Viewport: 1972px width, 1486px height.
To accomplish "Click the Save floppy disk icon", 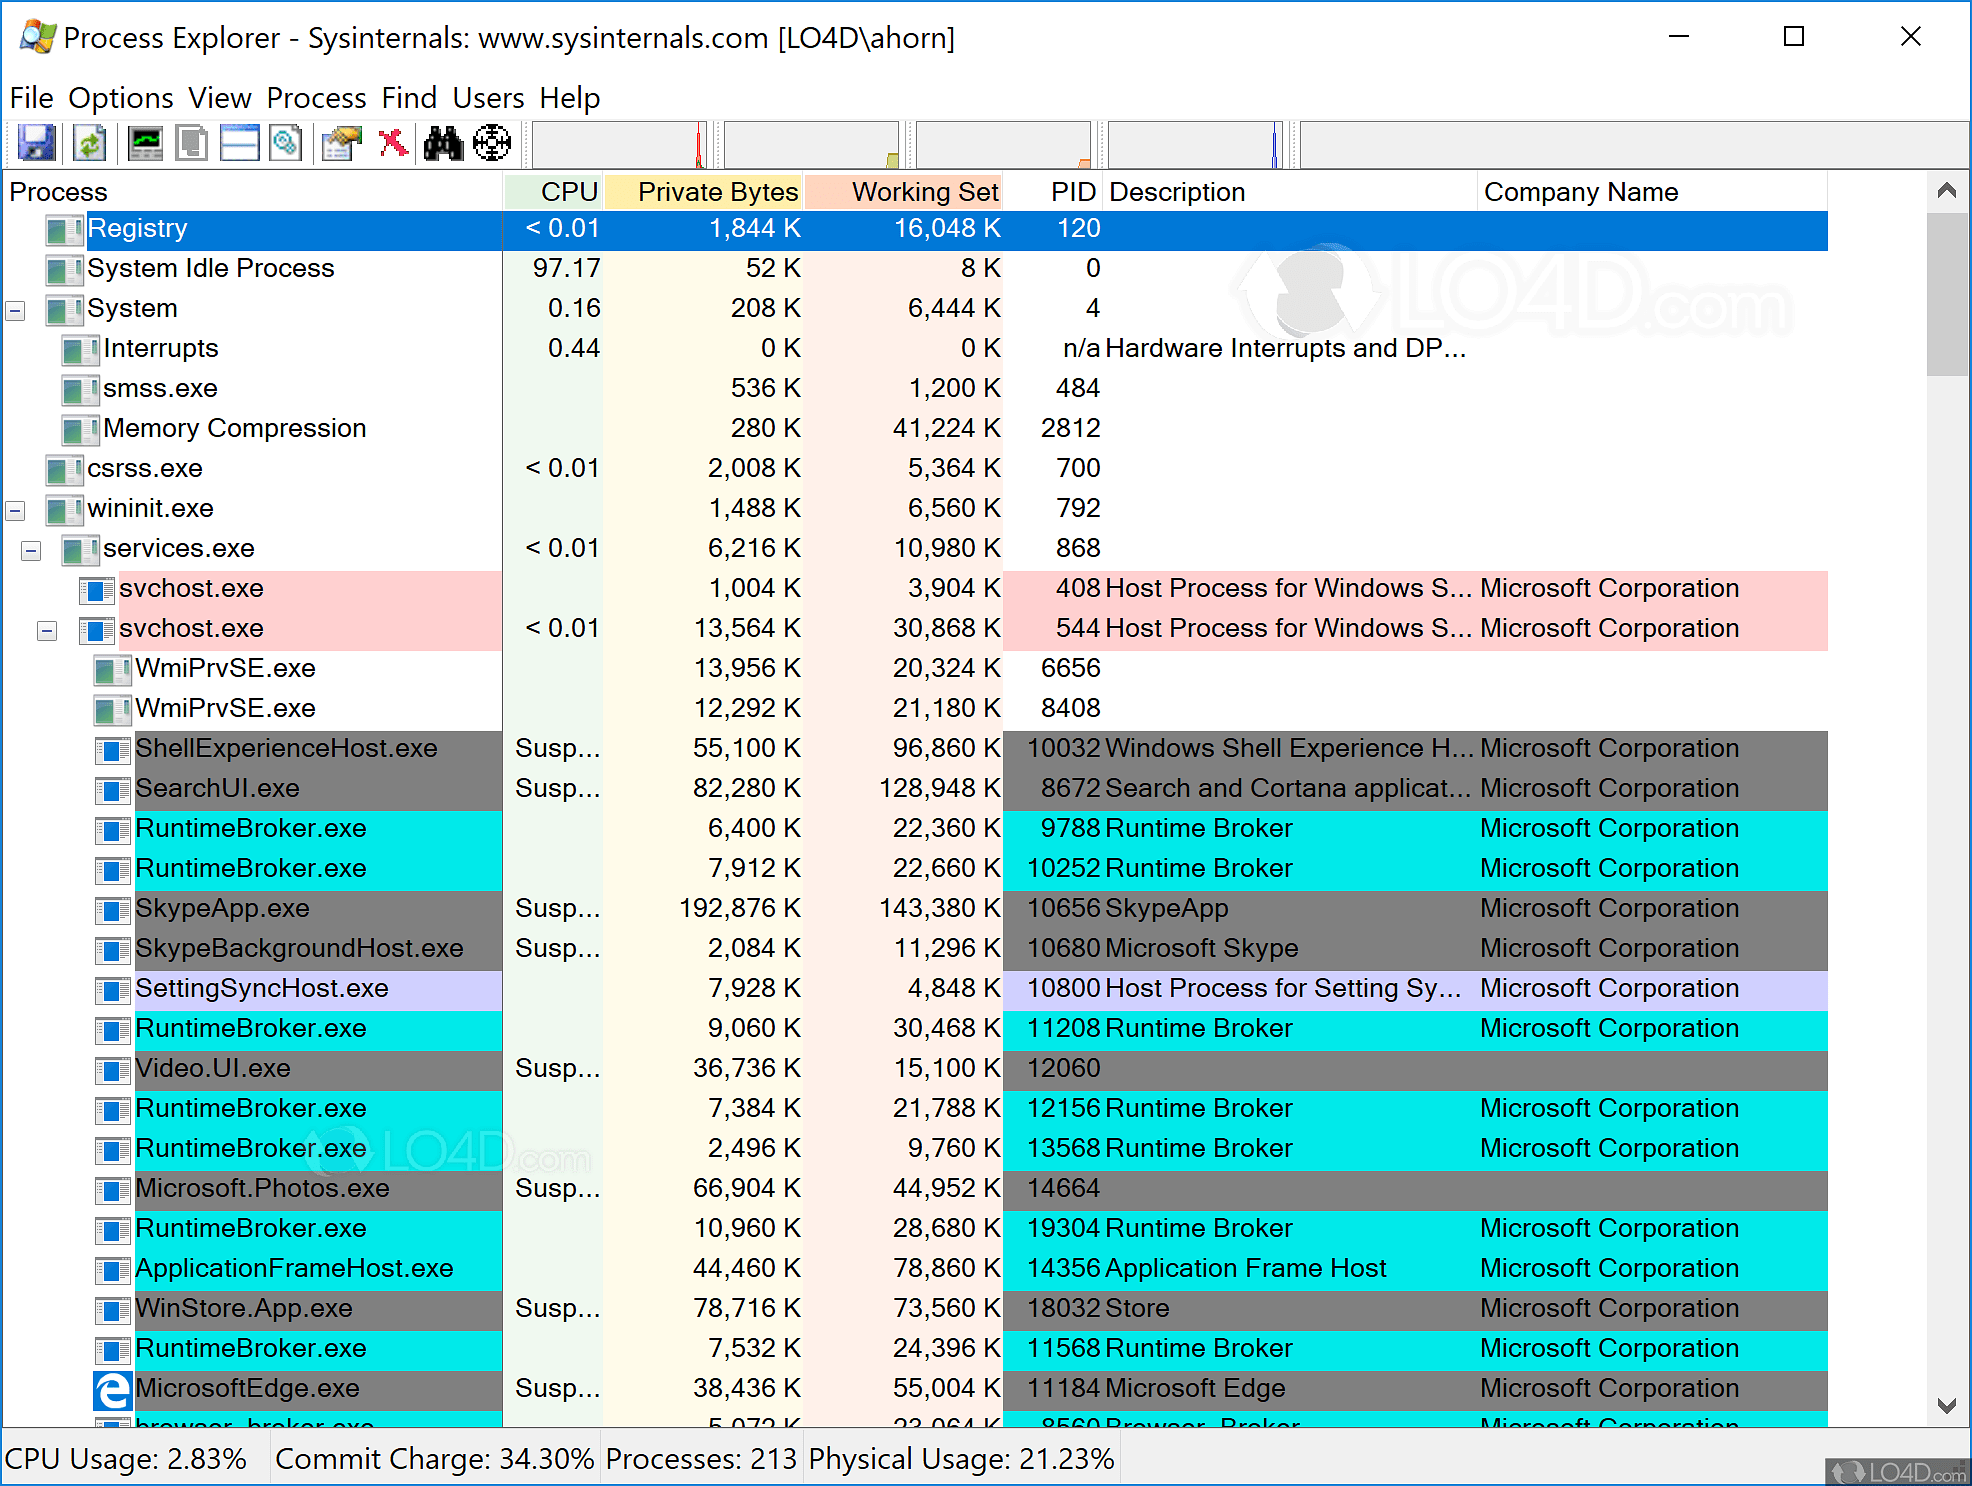I will 36,144.
